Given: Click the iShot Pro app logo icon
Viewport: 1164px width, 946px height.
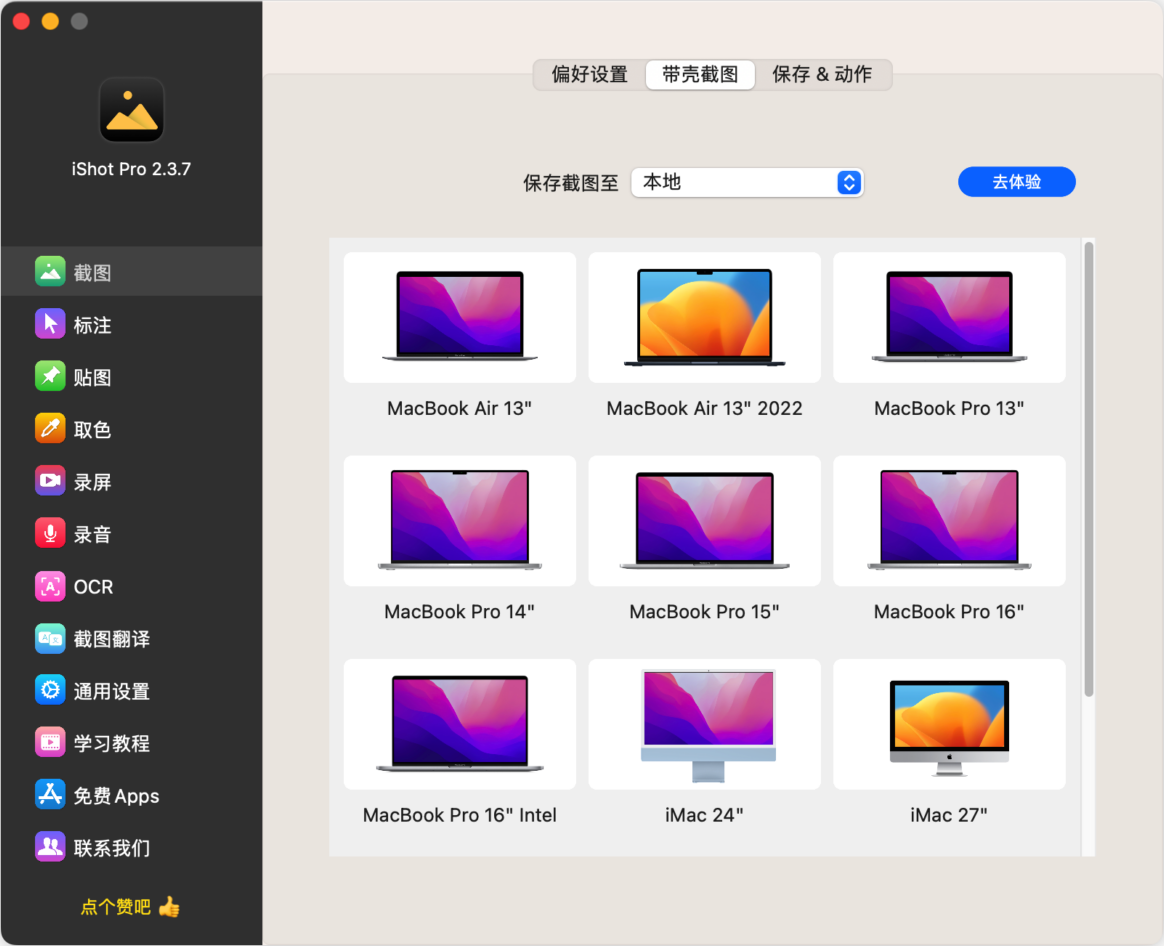Looking at the screenshot, I should click(x=131, y=110).
